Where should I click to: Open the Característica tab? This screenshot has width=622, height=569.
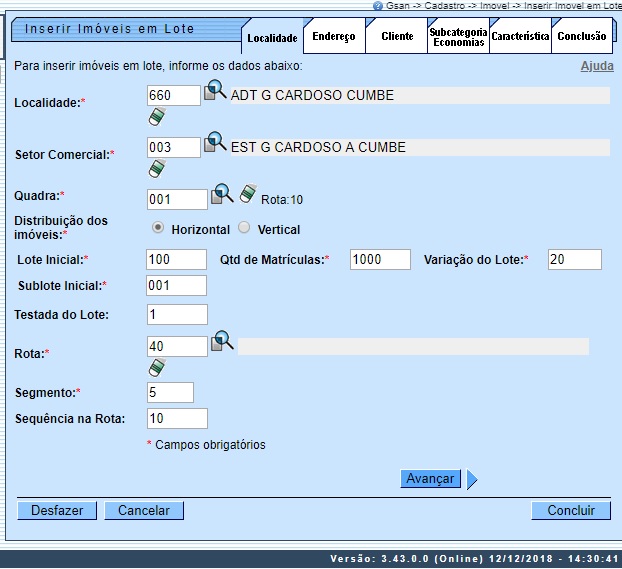click(x=520, y=37)
